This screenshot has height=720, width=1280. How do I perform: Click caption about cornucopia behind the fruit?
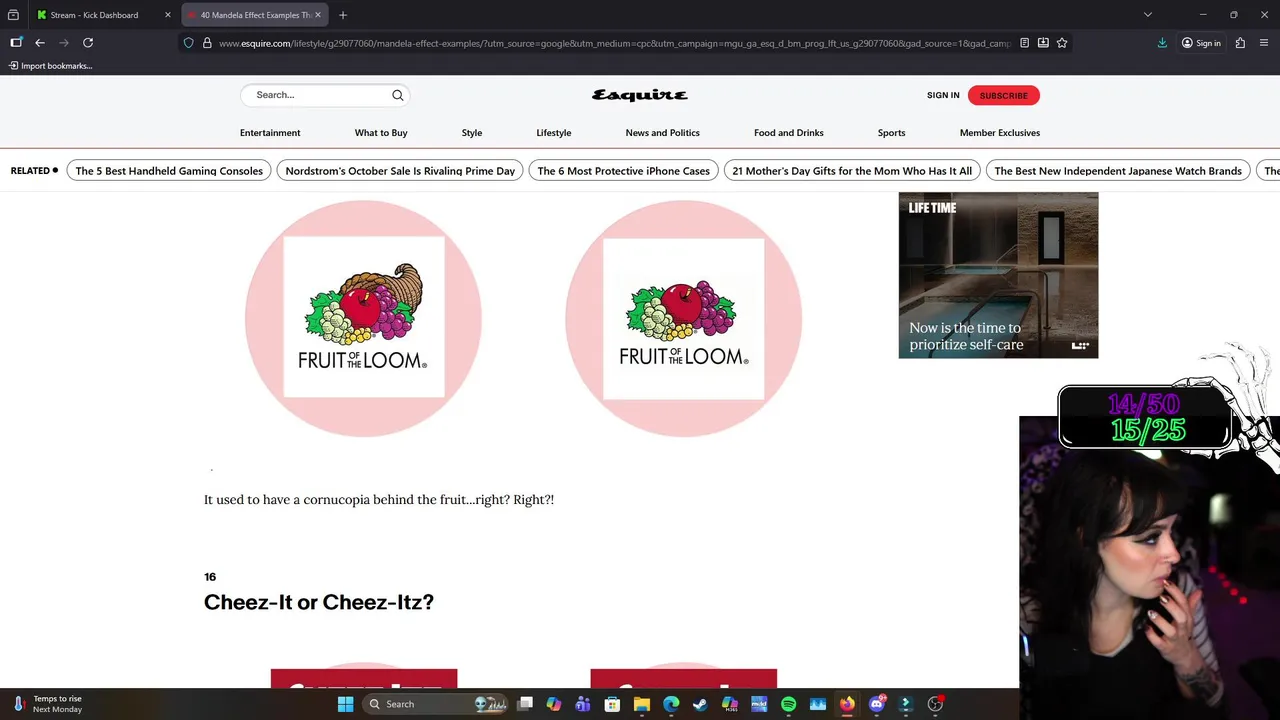click(379, 499)
